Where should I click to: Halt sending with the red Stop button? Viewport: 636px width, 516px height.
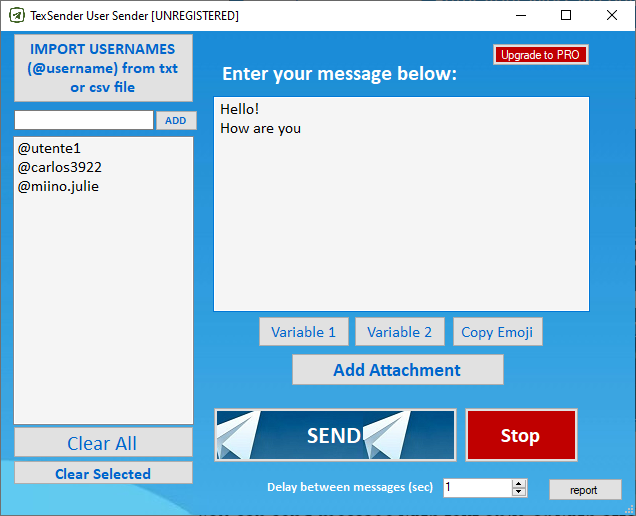[x=521, y=435]
